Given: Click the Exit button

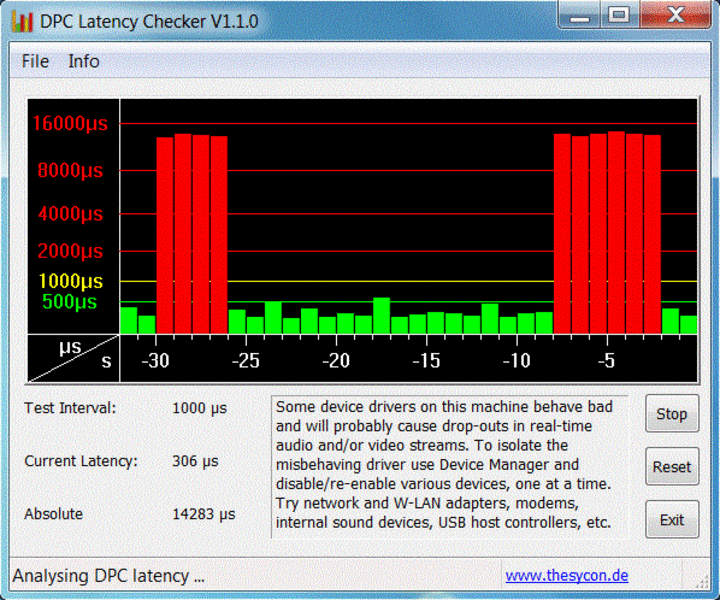Looking at the screenshot, I should (672, 520).
